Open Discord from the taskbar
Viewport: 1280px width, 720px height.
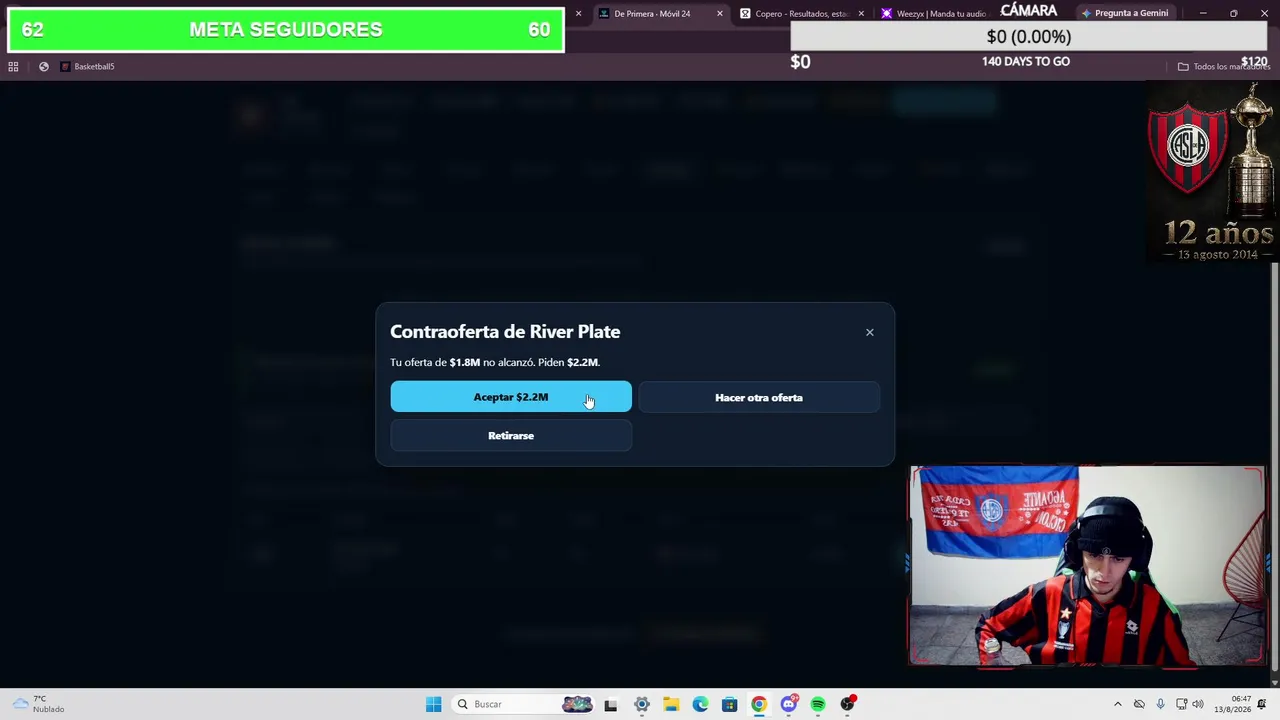(788, 704)
